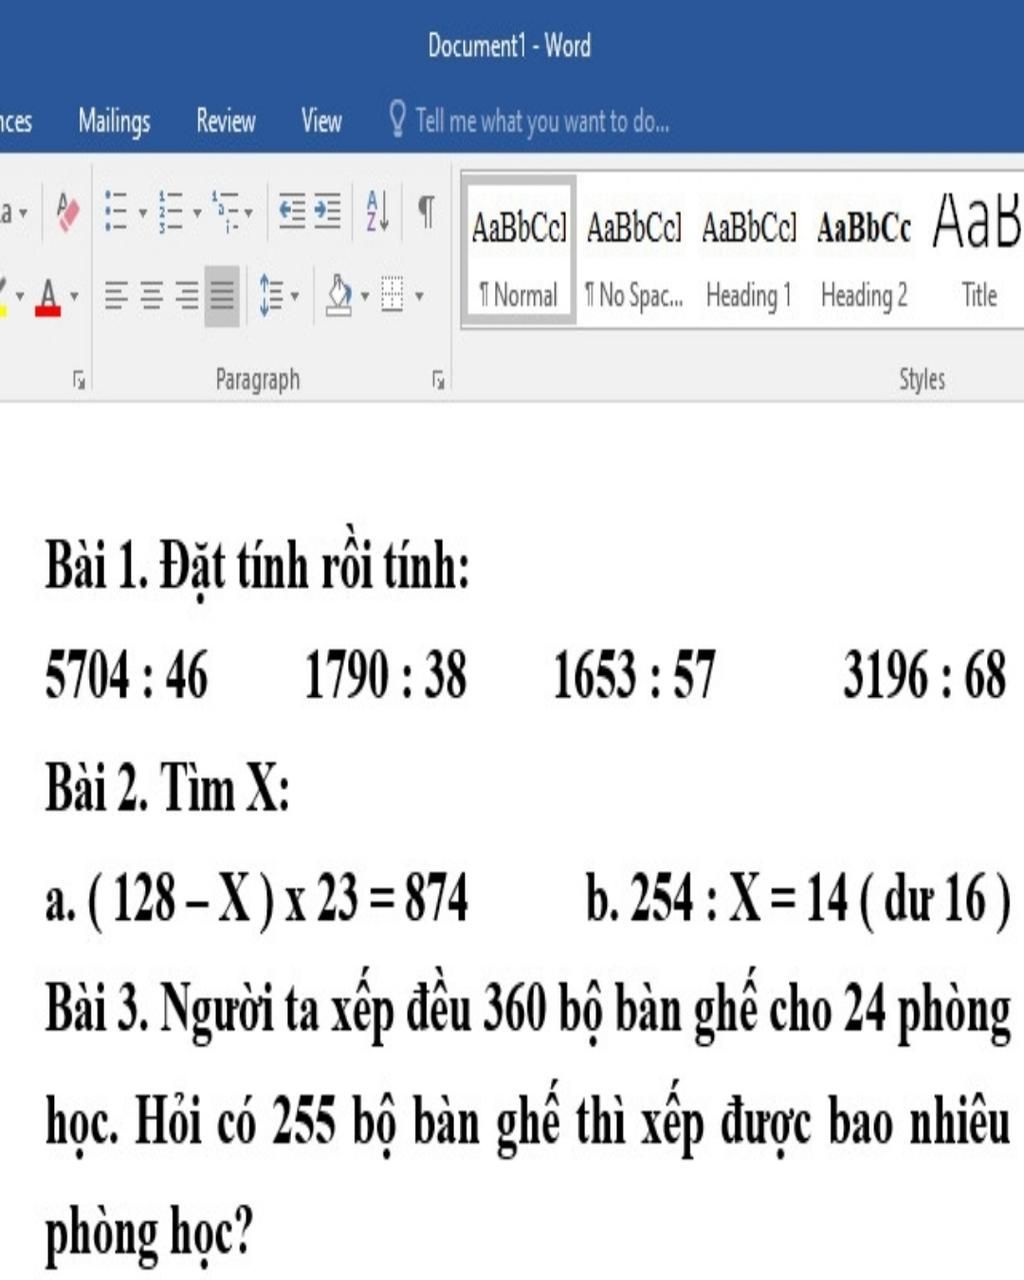Open the Mailings ribbon tab
The height and width of the screenshot is (1280, 1024).
[x=114, y=122]
